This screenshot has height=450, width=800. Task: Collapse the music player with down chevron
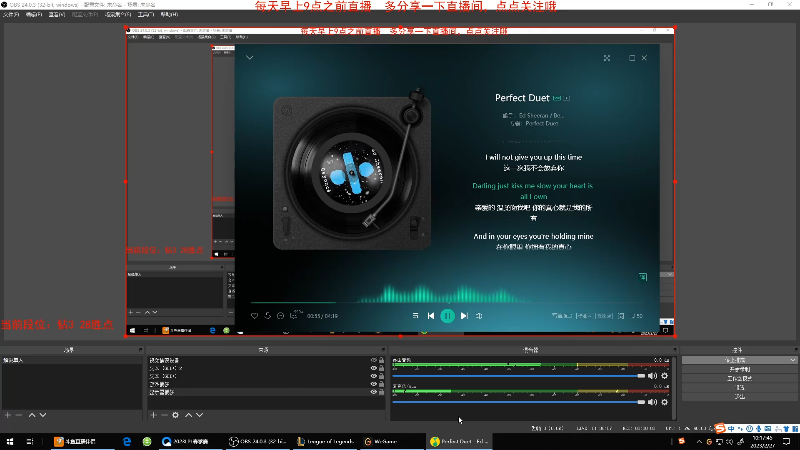coord(249,58)
